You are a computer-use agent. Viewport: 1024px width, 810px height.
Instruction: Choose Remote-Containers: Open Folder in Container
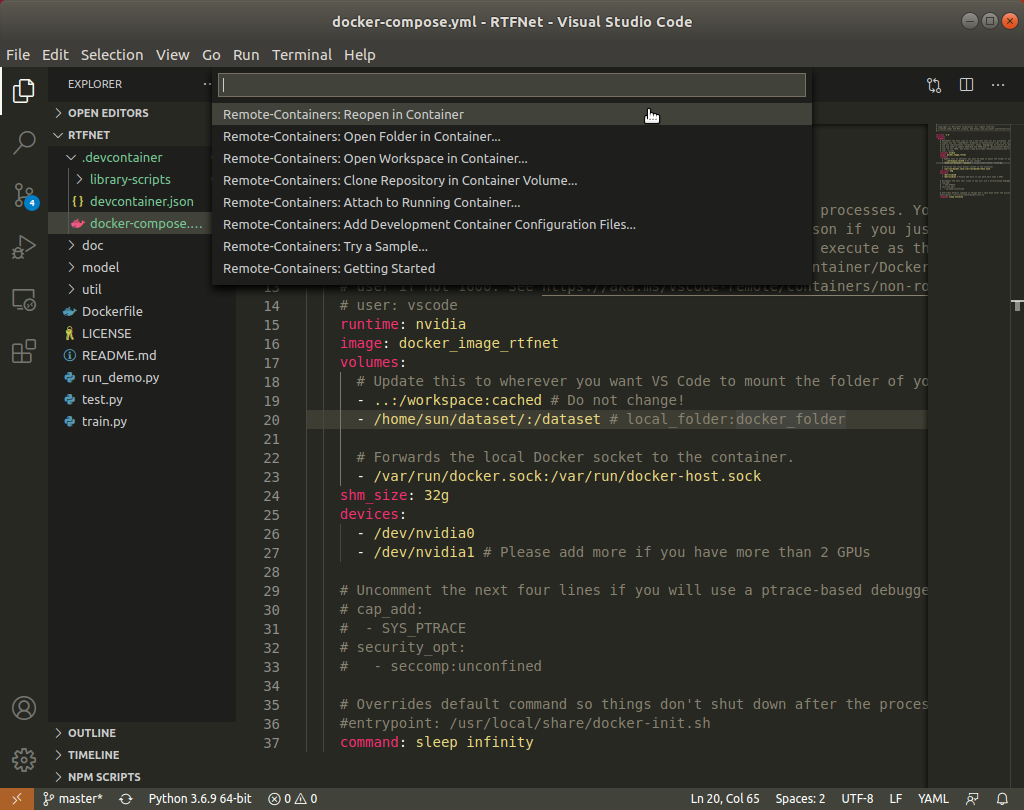click(x=512, y=137)
